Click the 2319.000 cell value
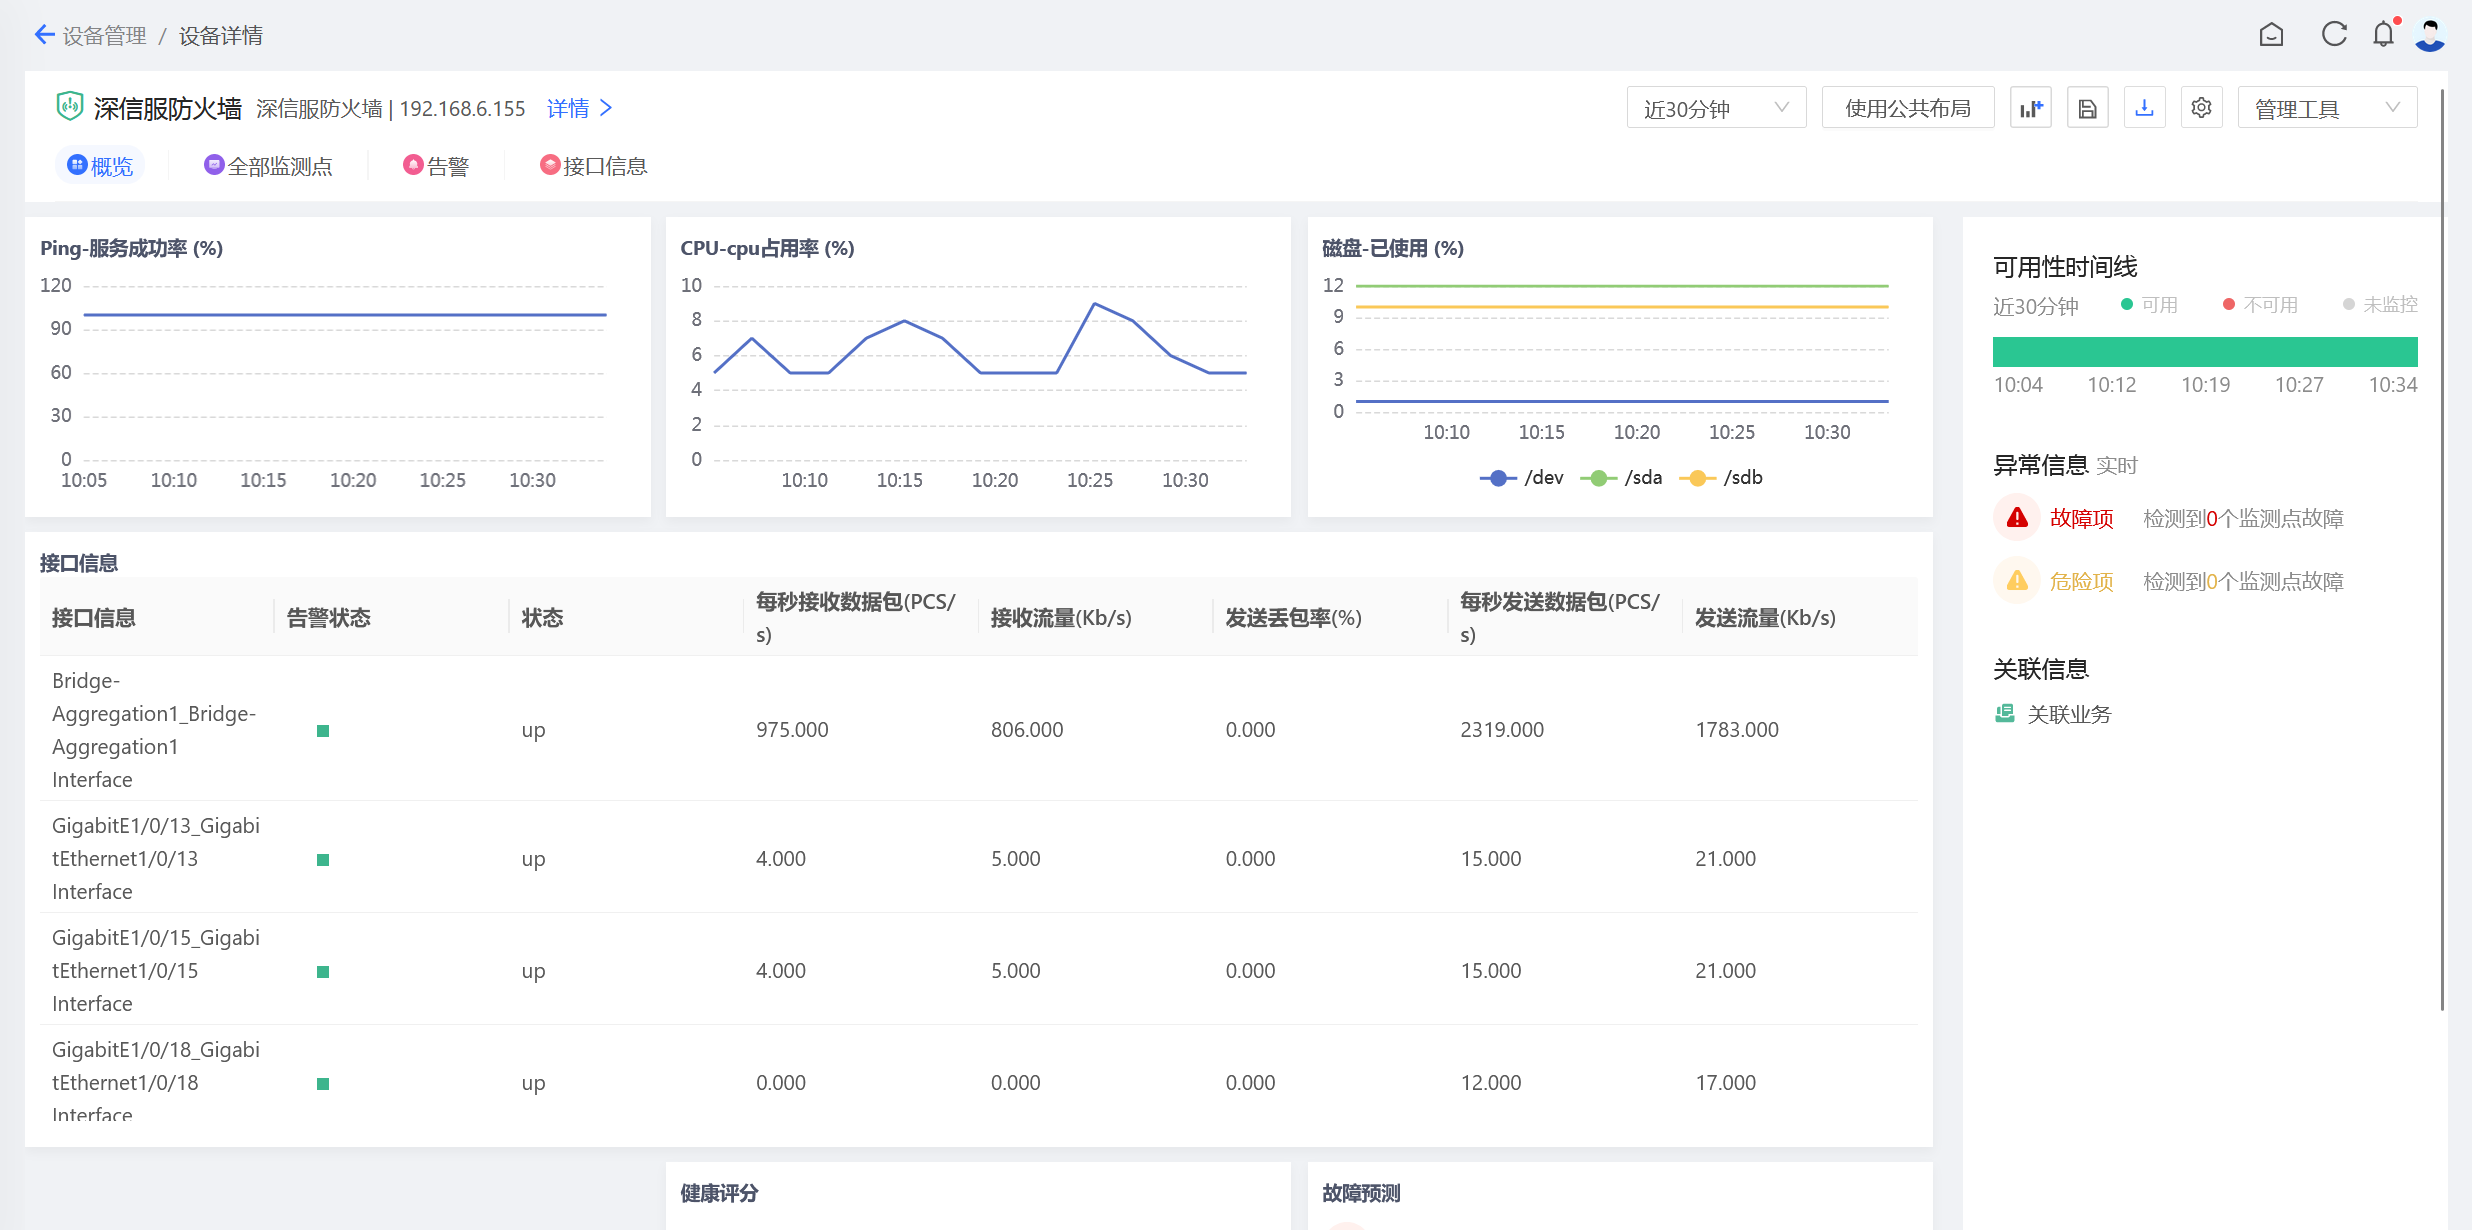Viewport: 2472px width, 1230px height. (x=1502, y=730)
